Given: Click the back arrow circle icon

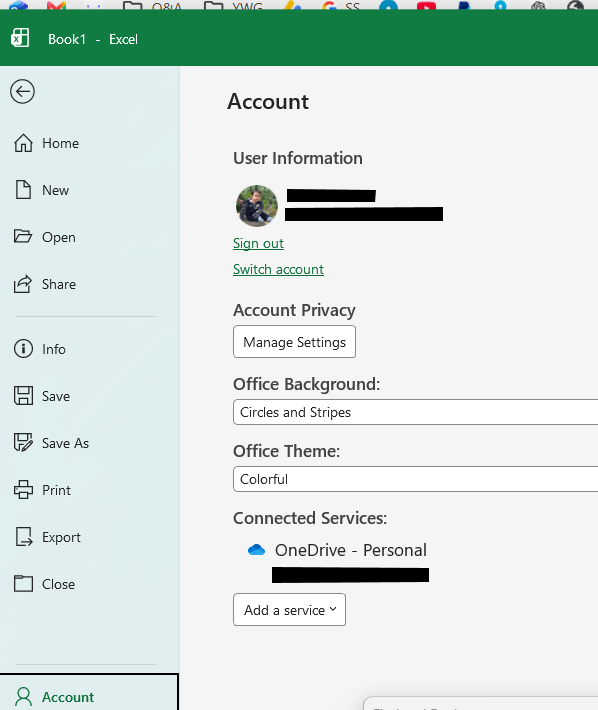Looking at the screenshot, I should click(x=22, y=92).
